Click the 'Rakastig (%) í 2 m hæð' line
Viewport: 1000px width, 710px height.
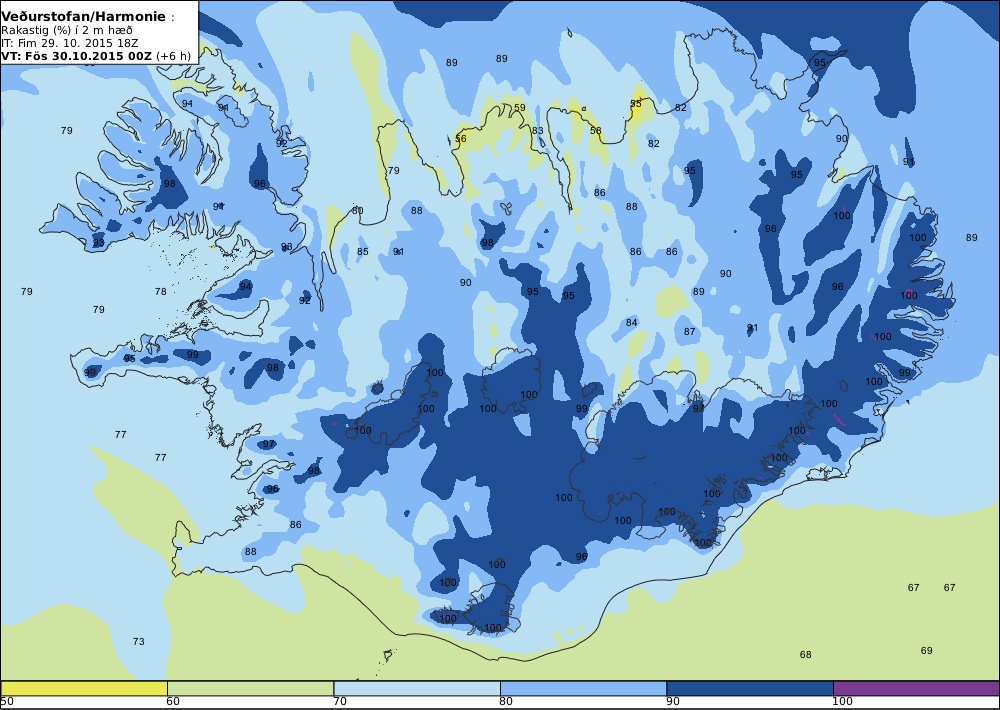(x=67, y=31)
